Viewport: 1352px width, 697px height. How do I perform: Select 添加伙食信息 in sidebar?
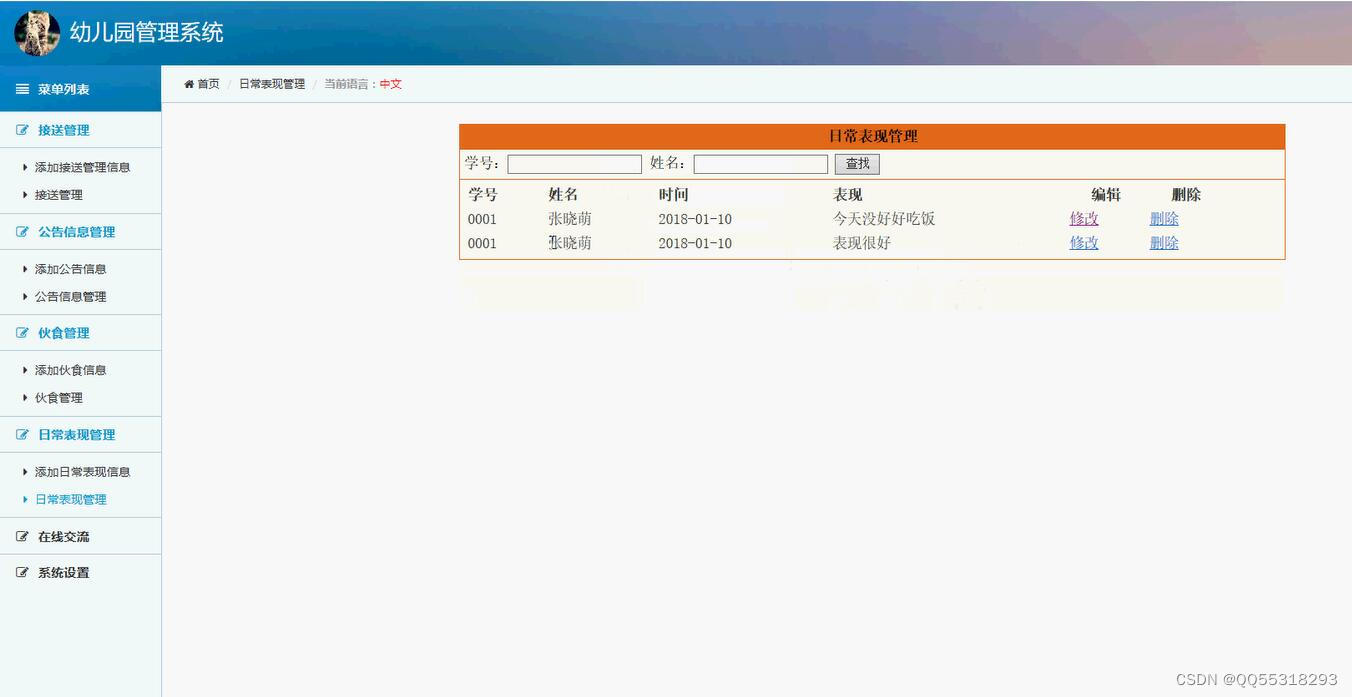[70, 370]
